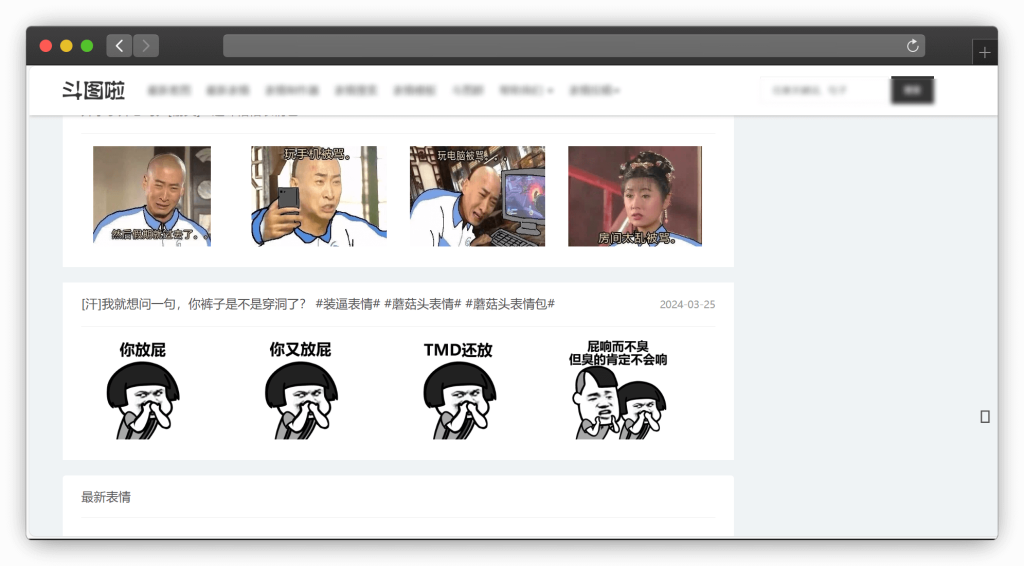1024x566 pixels.
Task: Click the small rectangle icon at the page's right edge
Action: click(985, 417)
